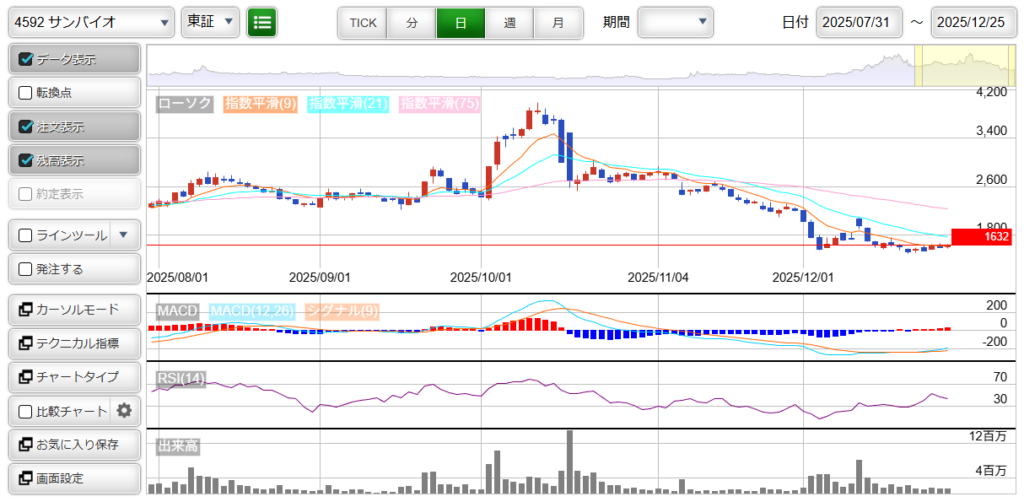Toggle the 注文表示 checkbox
The width and height of the screenshot is (1024, 502).
click(27, 127)
